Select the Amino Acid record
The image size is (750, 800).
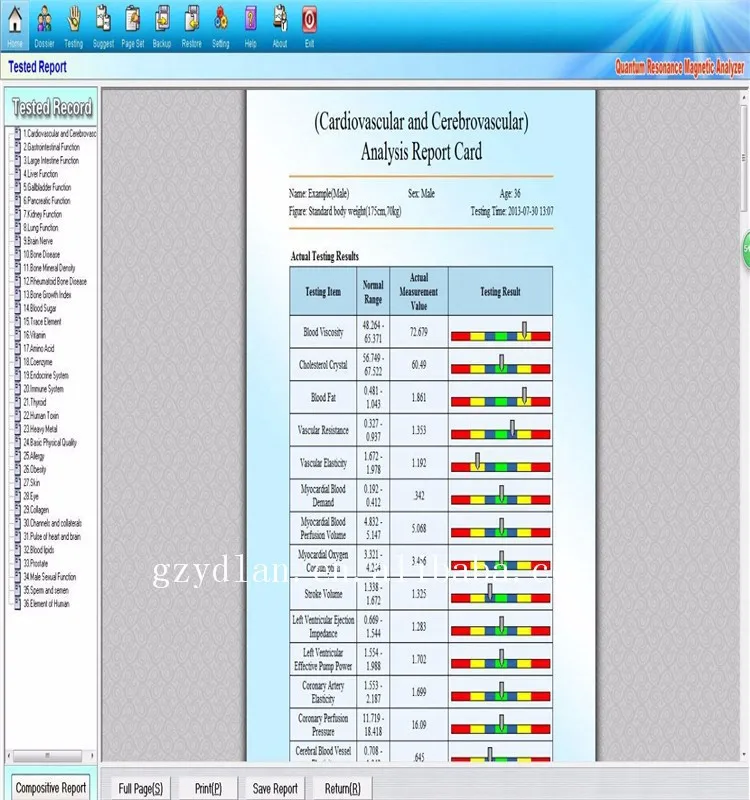click(x=39, y=348)
